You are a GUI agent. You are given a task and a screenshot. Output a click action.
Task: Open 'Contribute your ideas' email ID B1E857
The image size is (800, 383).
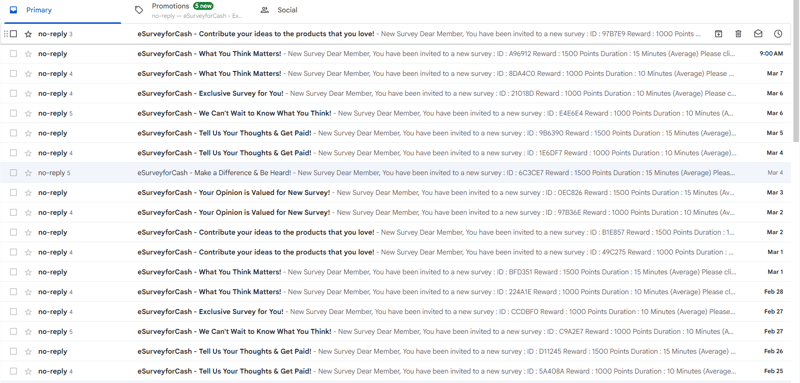[395, 232]
